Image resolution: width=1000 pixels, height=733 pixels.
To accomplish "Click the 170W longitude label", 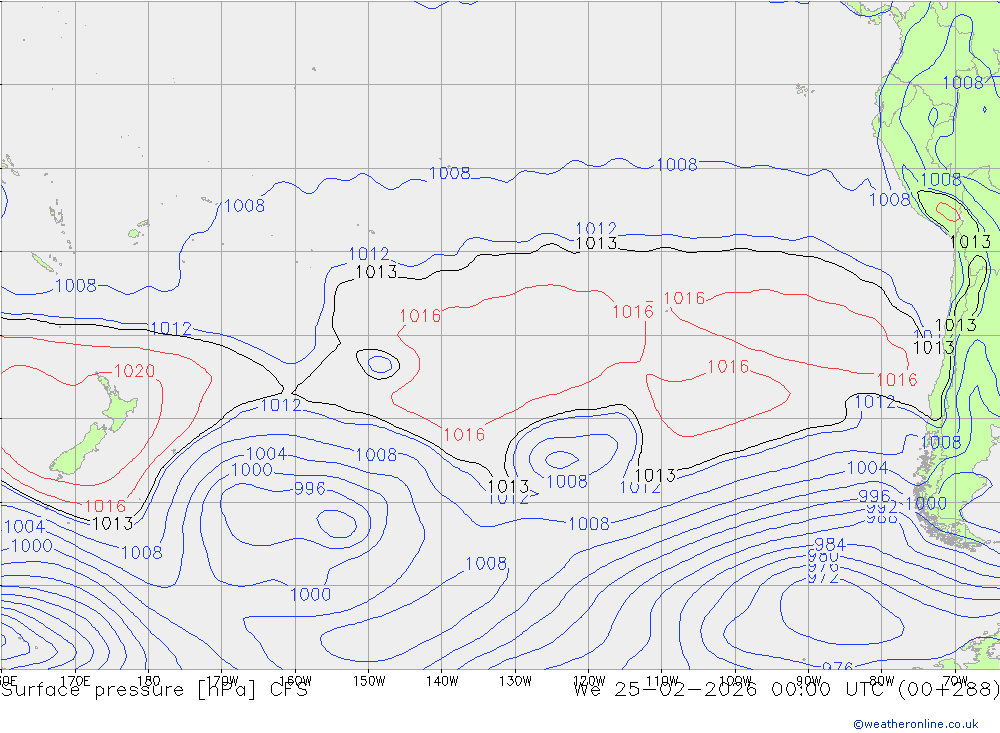I will tap(222, 680).
